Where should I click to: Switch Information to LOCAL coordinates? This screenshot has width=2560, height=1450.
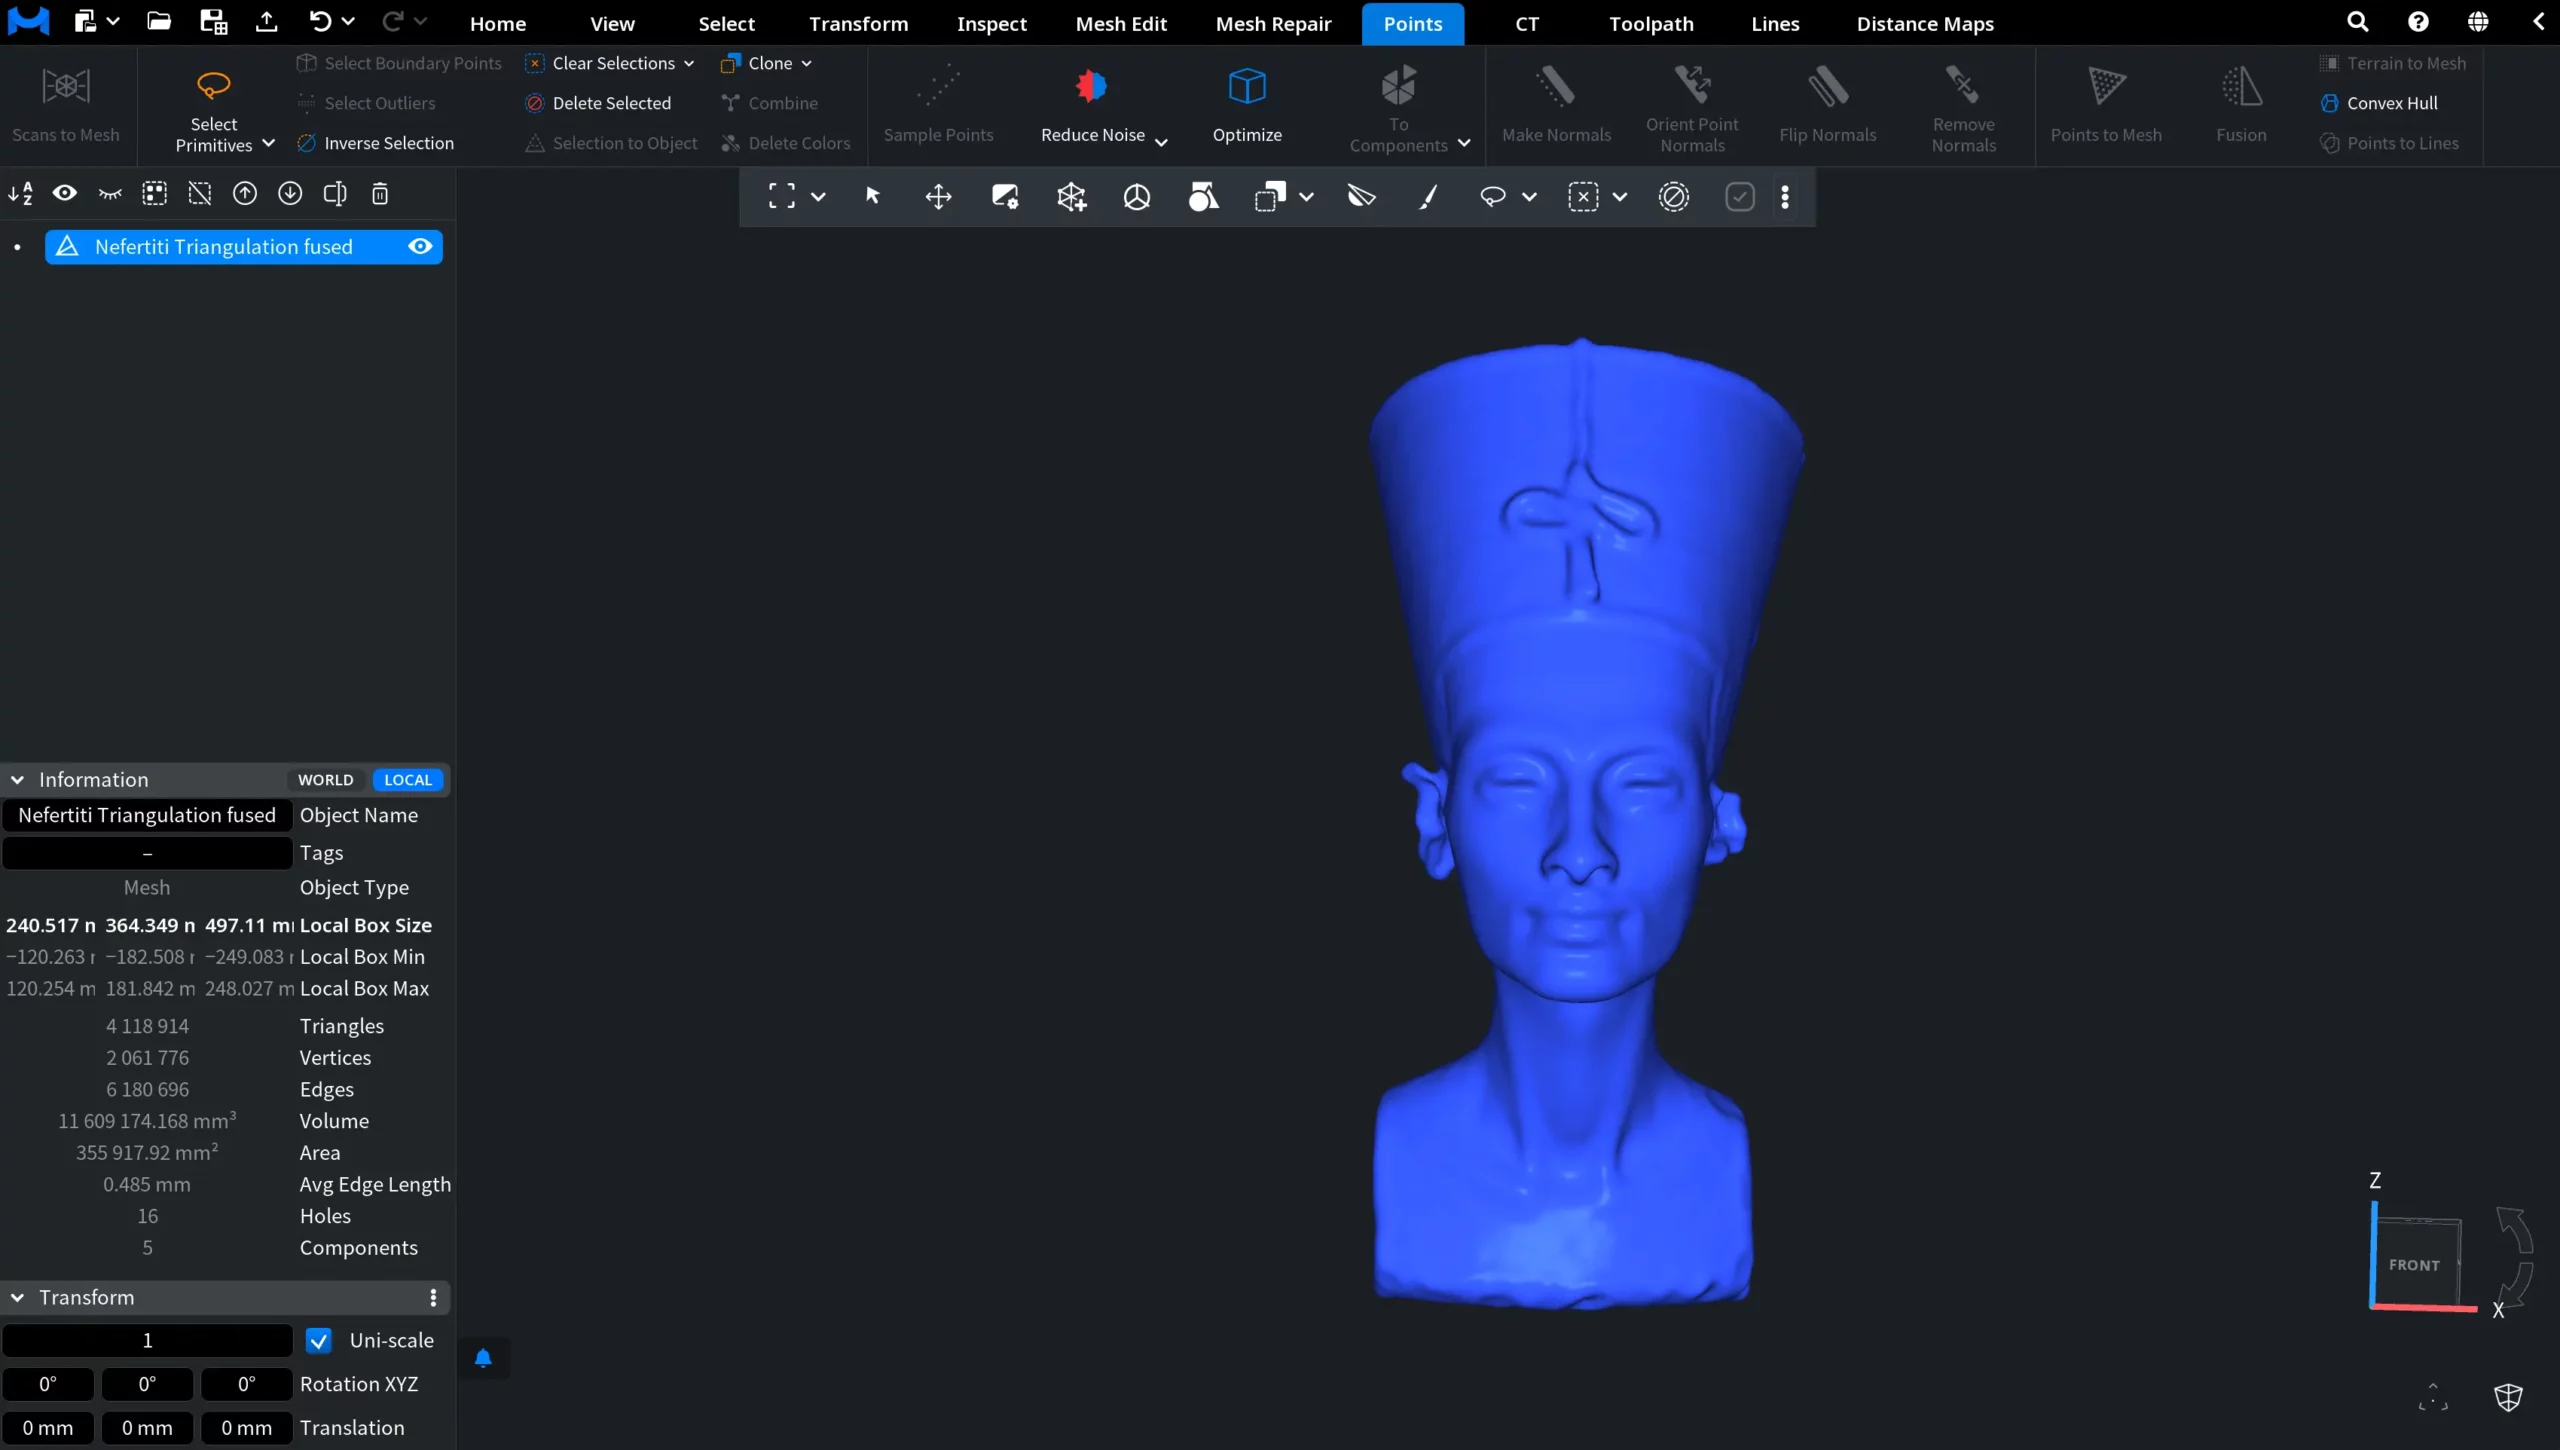(x=408, y=780)
